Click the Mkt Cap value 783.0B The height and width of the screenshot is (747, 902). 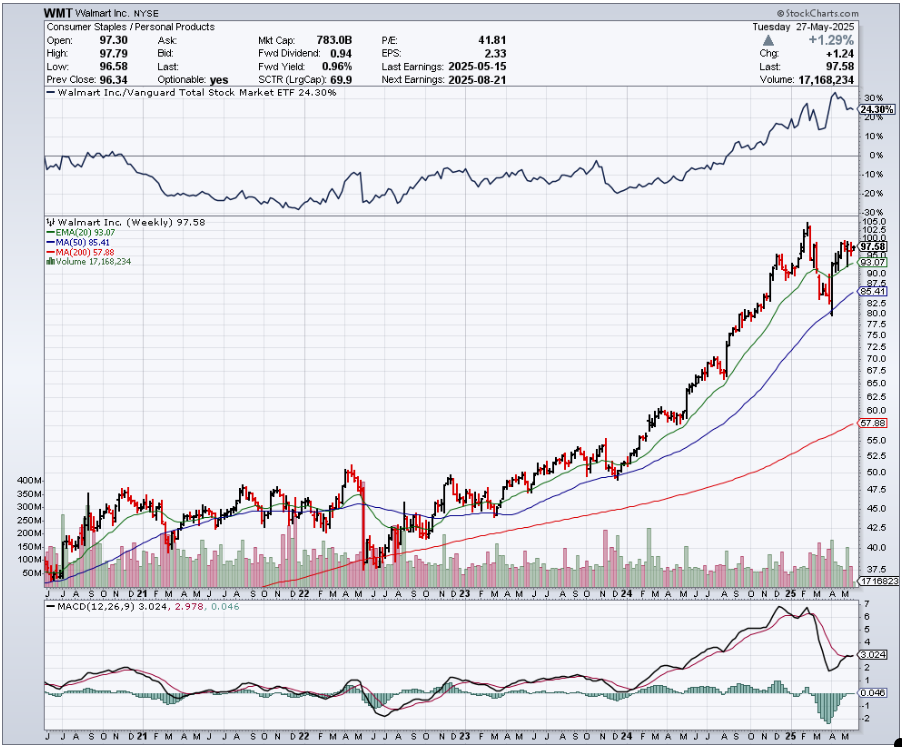(x=334, y=40)
